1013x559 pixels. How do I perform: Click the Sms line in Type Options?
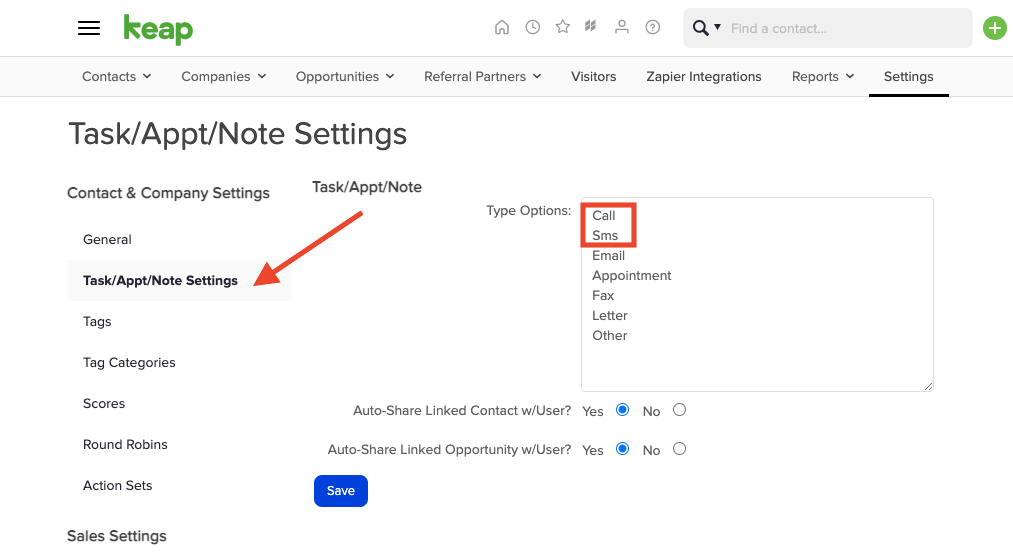point(605,235)
